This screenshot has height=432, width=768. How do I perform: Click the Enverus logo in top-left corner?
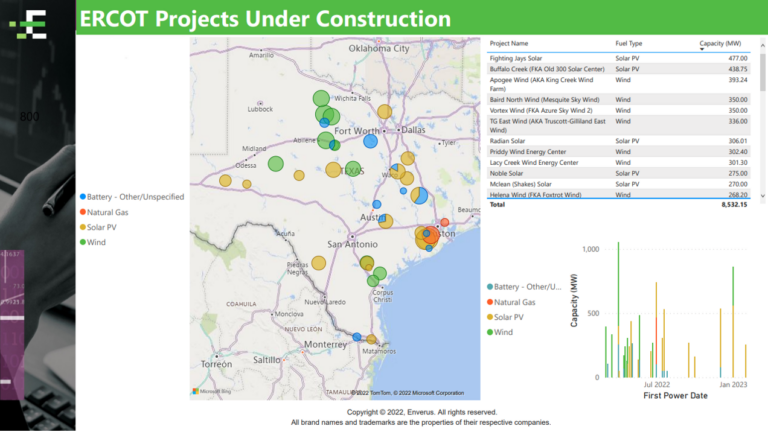pyautogui.click(x=35, y=22)
